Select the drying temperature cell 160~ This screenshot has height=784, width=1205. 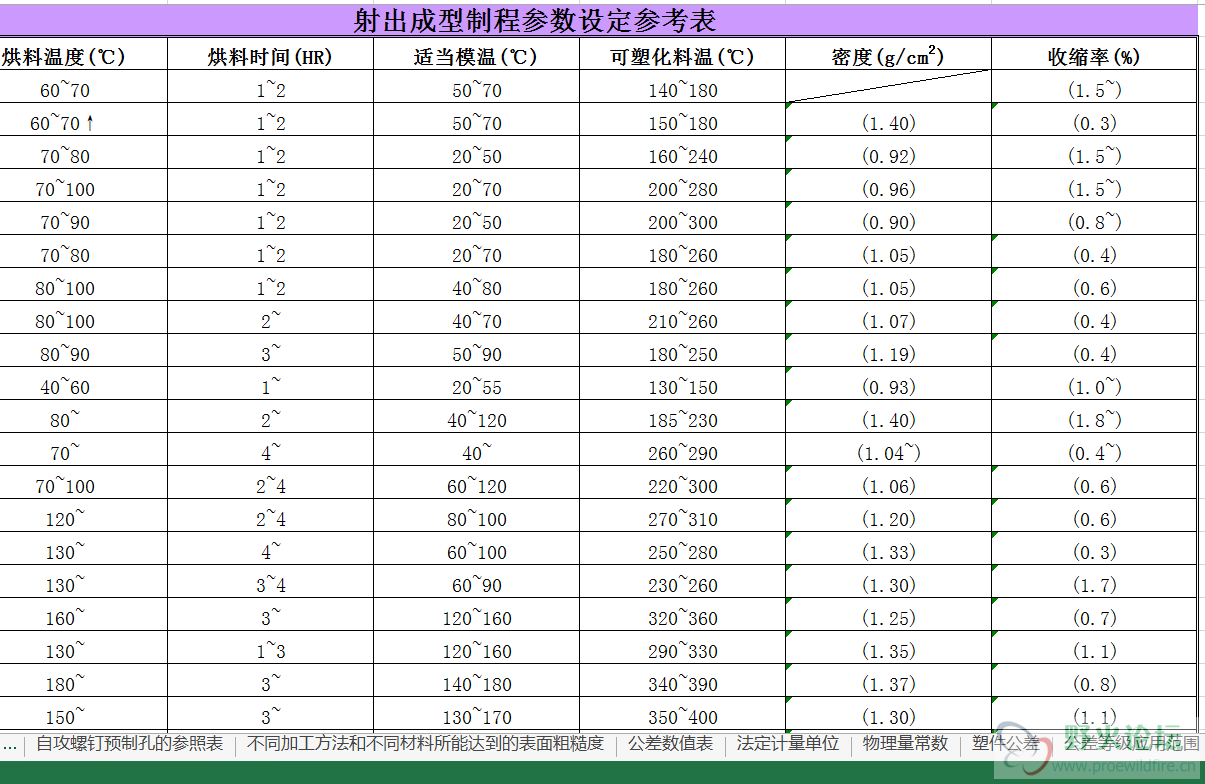83,615
